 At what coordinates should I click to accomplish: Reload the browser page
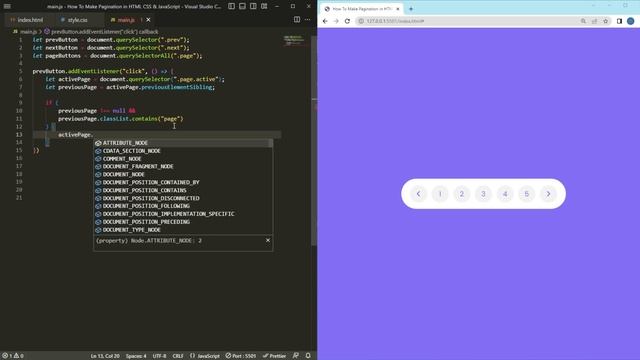pyautogui.click(x=347, y=21)
